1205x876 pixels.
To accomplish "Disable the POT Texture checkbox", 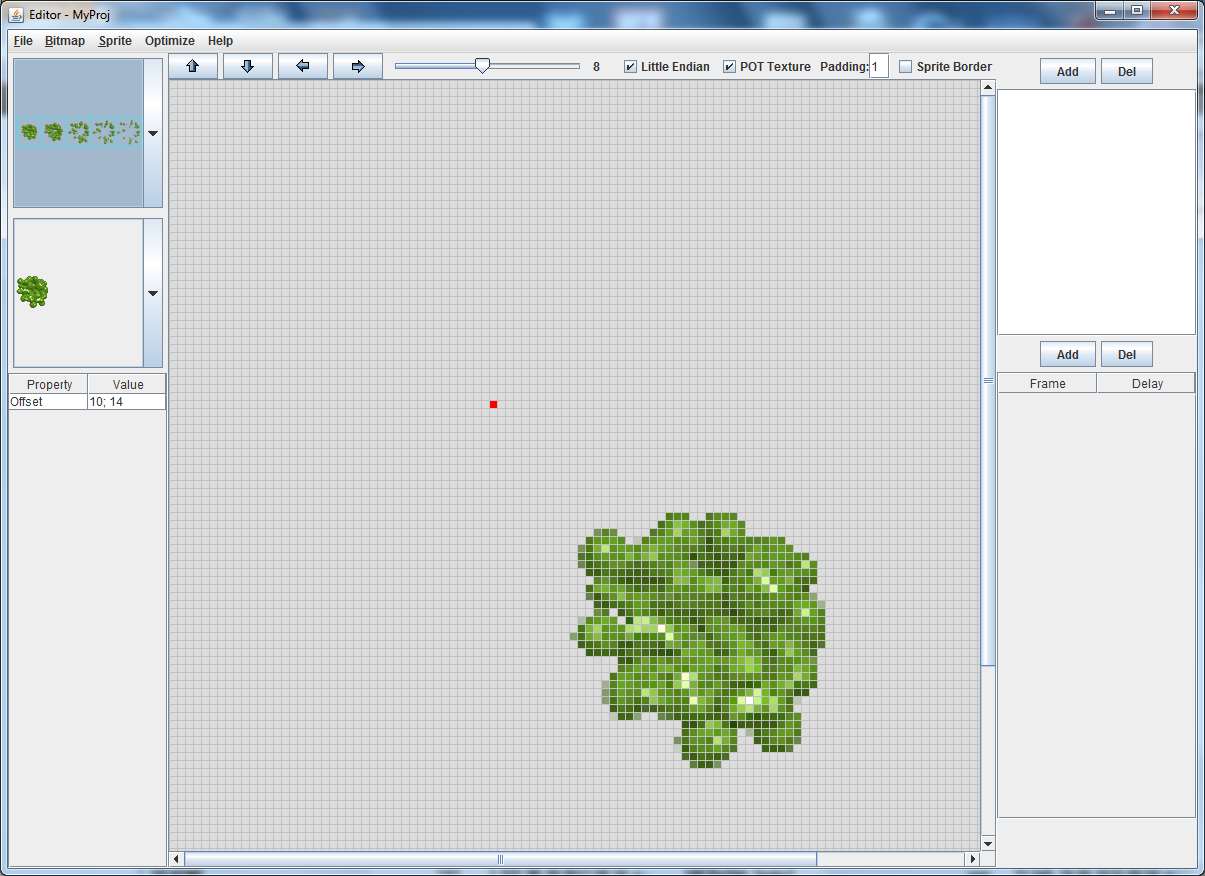I will (x=729, y=66).
